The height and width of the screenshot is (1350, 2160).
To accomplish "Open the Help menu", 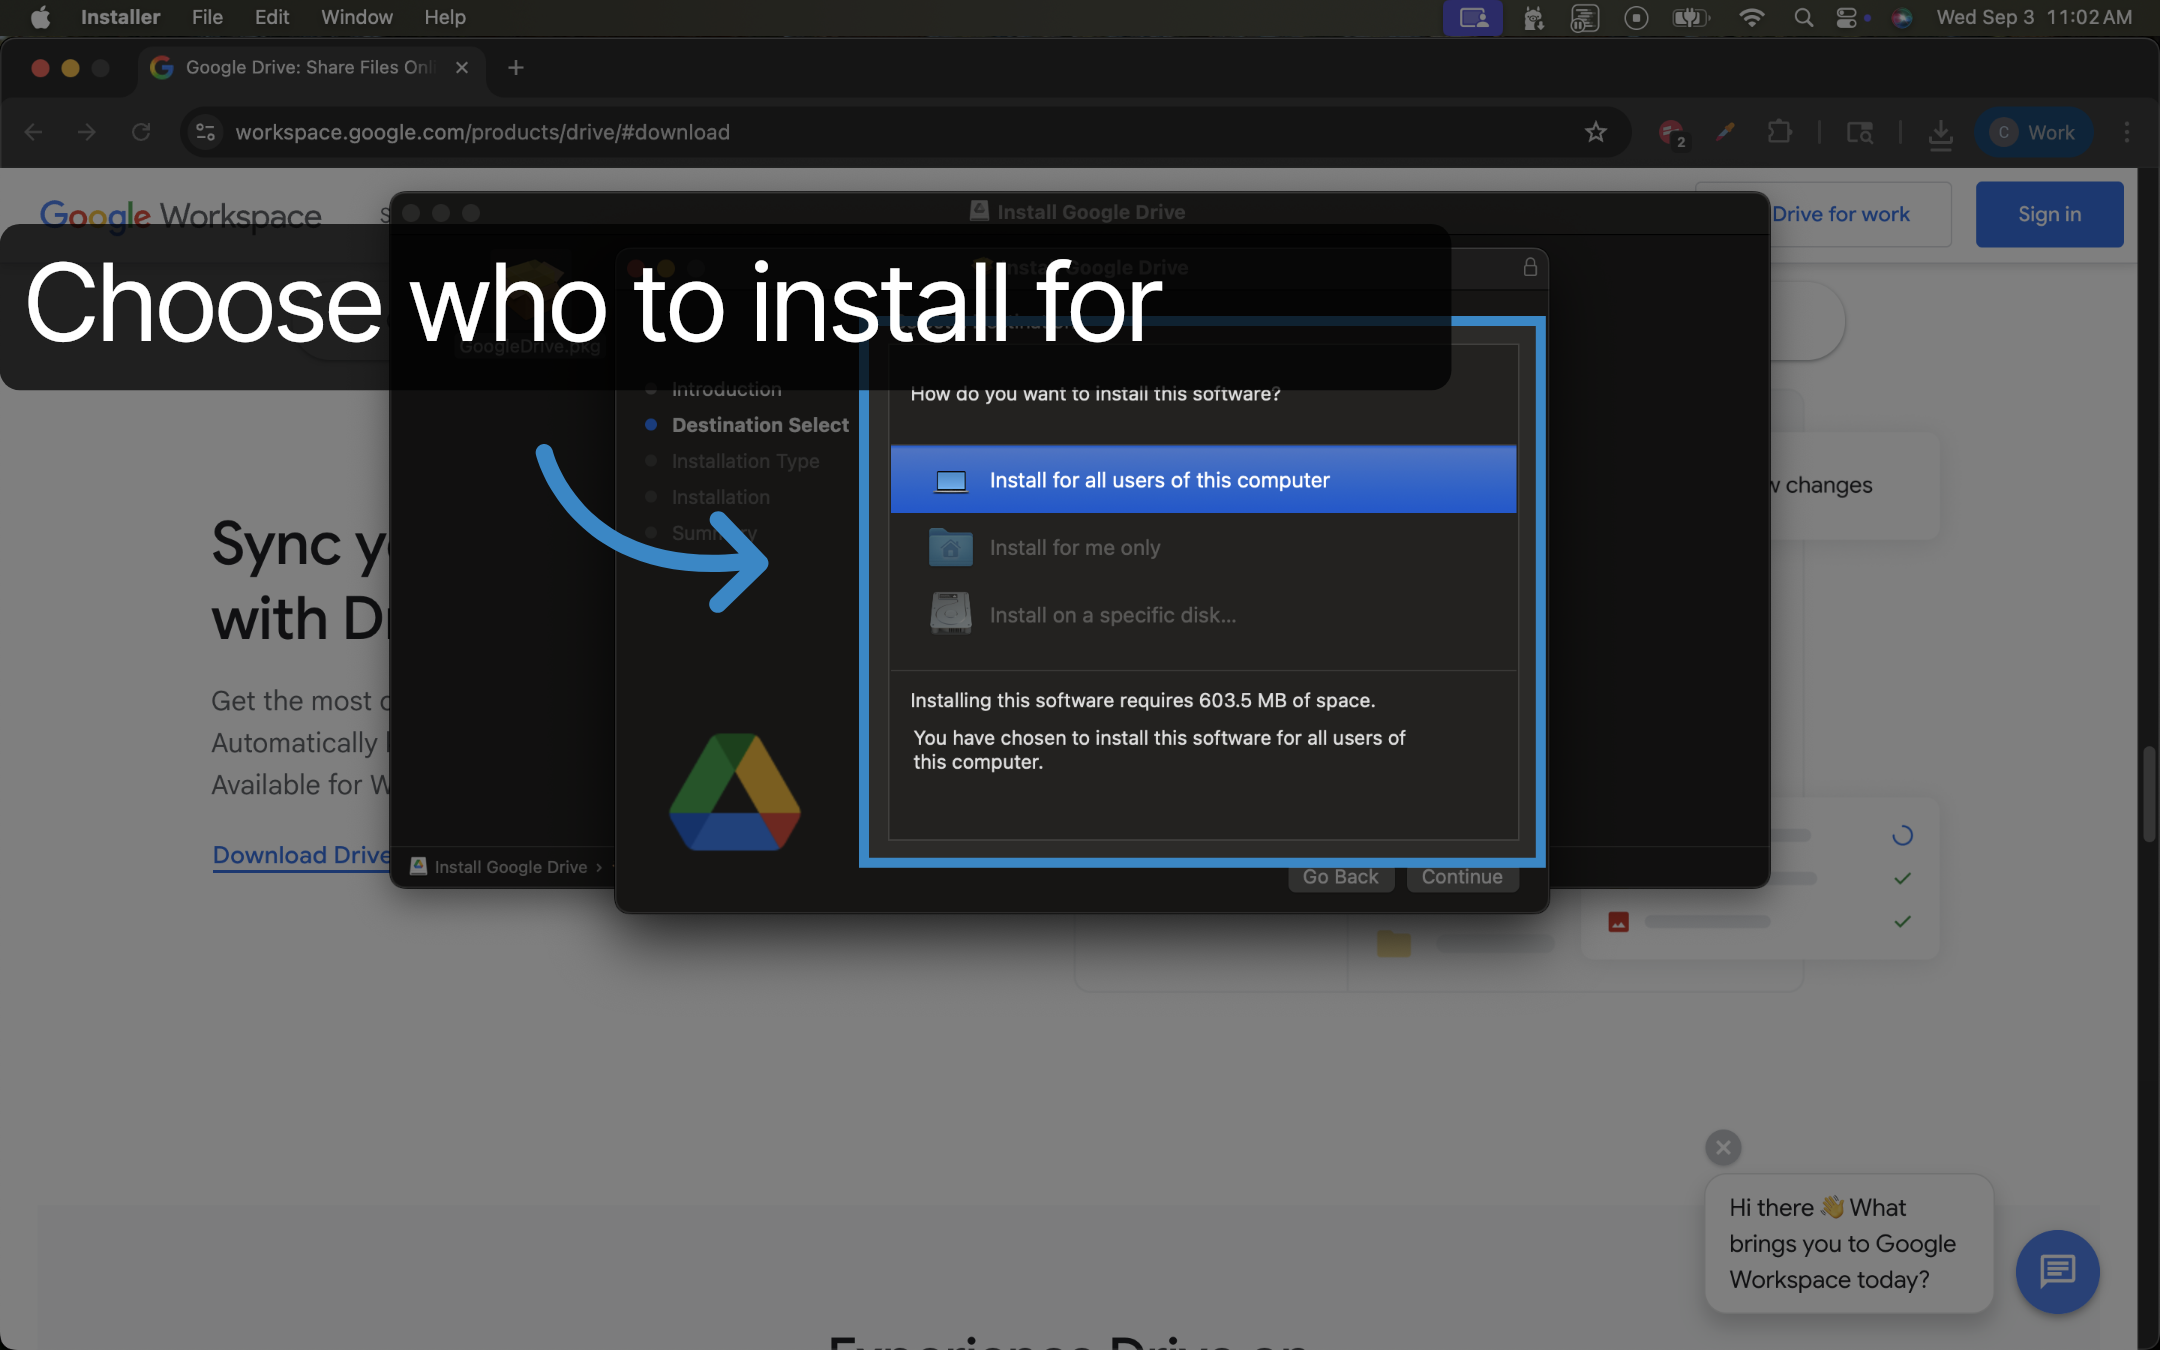I will 445,17.
